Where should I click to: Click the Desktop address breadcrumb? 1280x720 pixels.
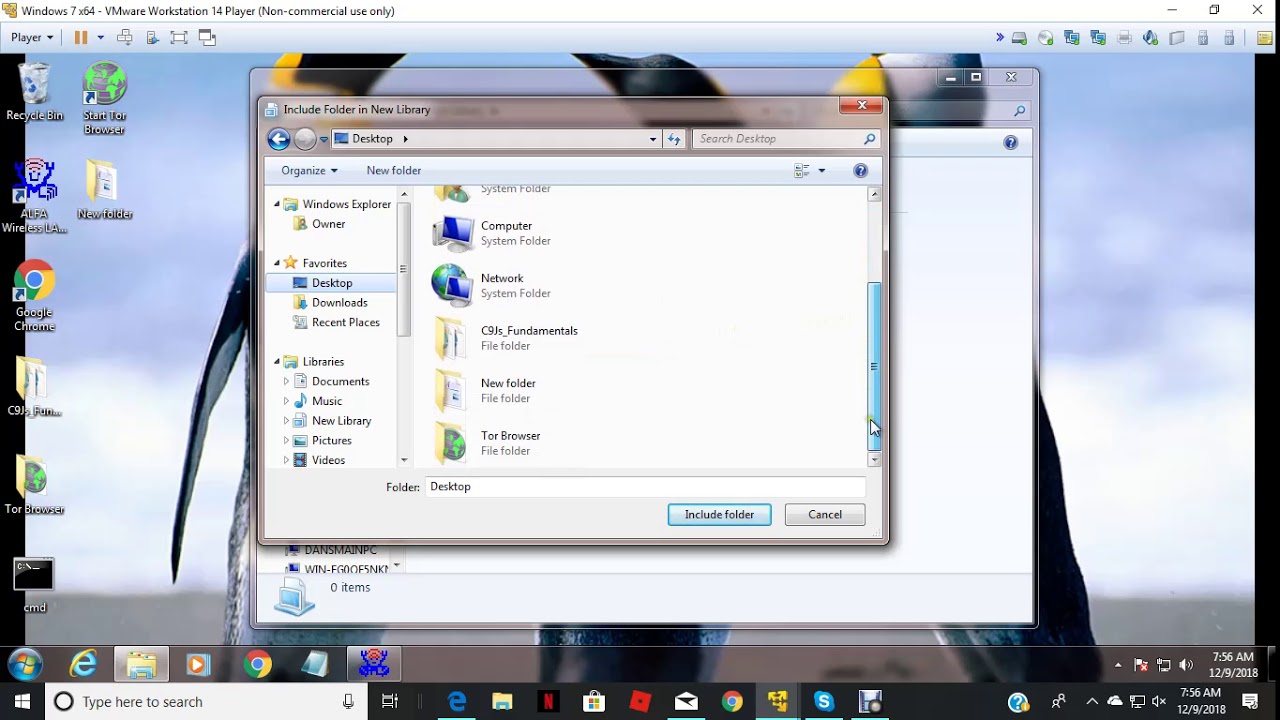[372, 139]
